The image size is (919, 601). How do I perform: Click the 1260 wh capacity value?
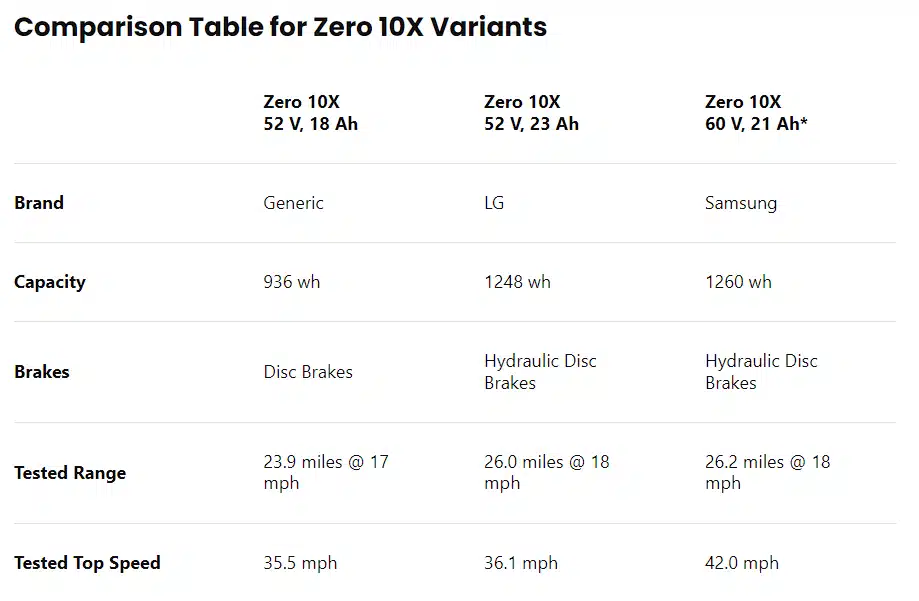tap(738, 282)
